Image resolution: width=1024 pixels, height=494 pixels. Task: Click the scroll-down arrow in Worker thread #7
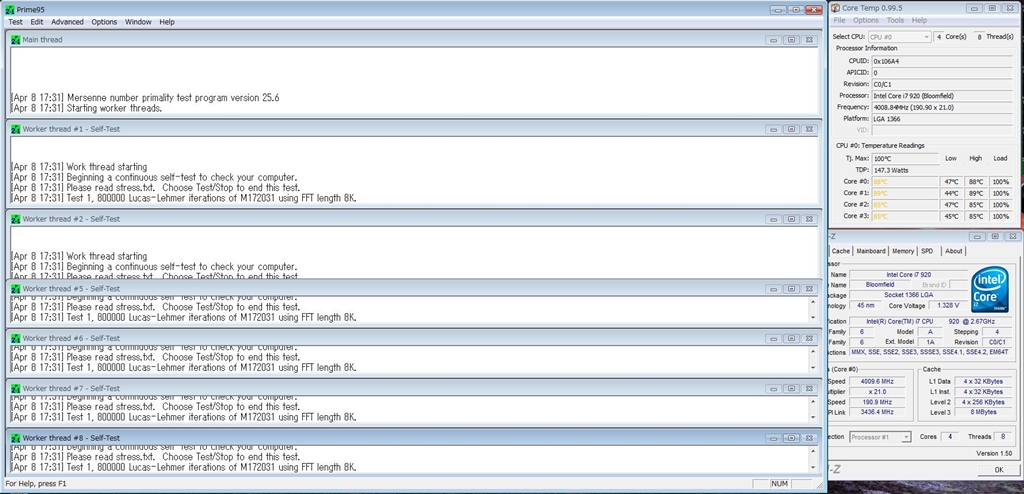tap(813, 418)
